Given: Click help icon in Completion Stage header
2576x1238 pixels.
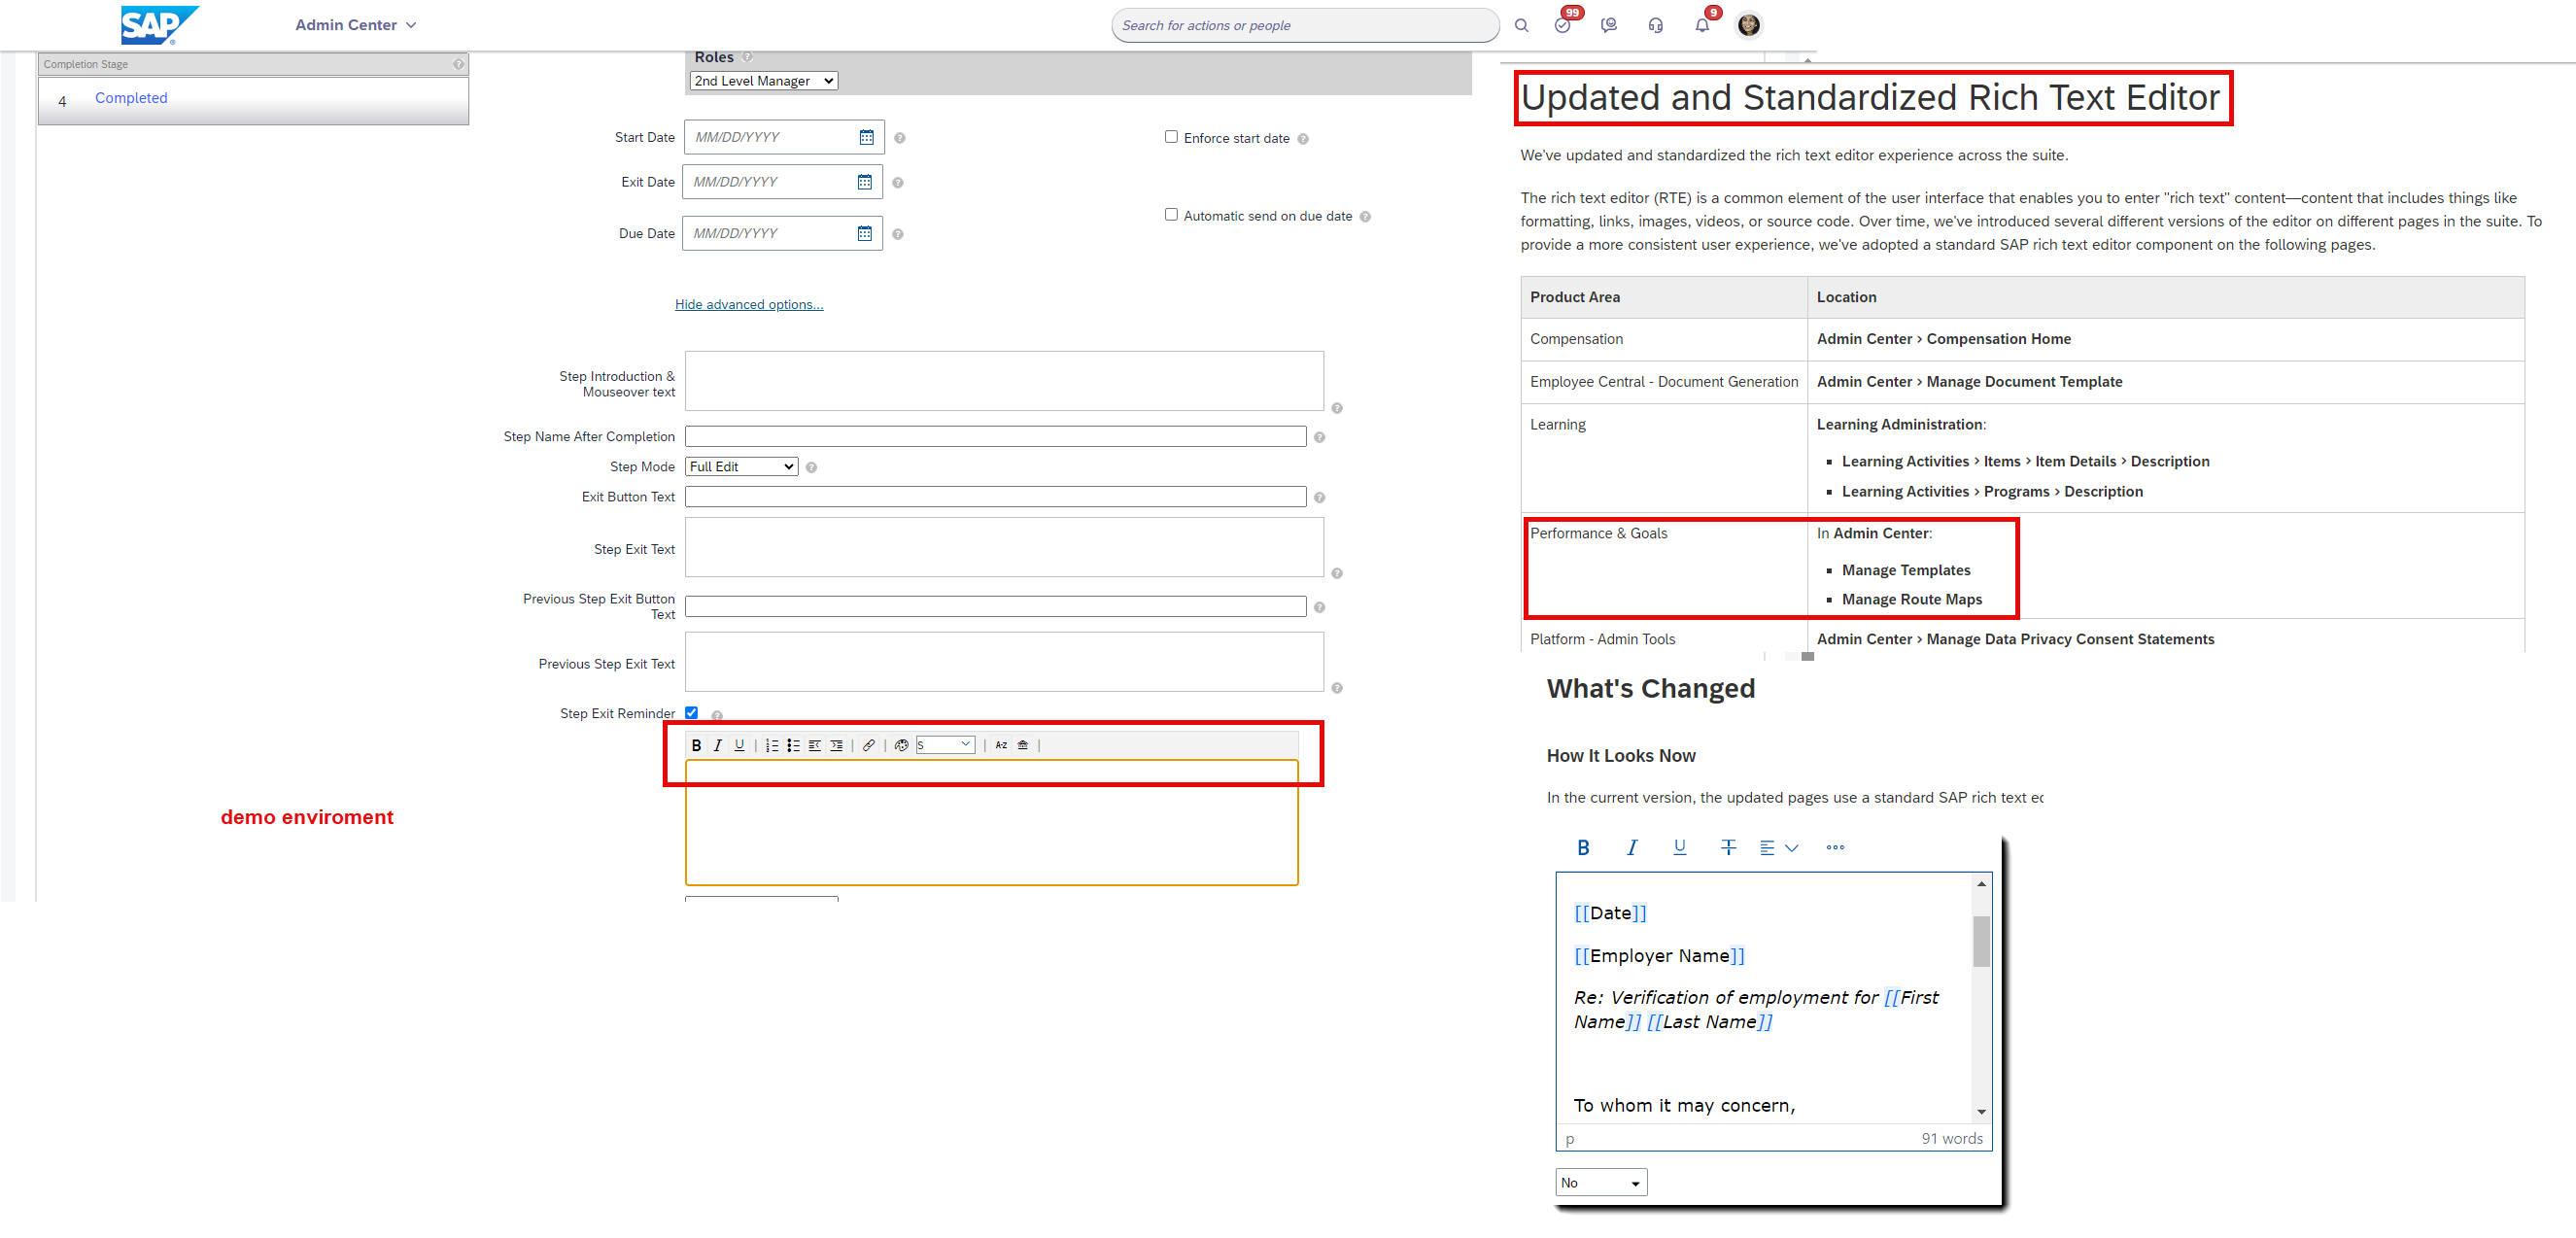Looking at the screenshot, I should point(458,64).
